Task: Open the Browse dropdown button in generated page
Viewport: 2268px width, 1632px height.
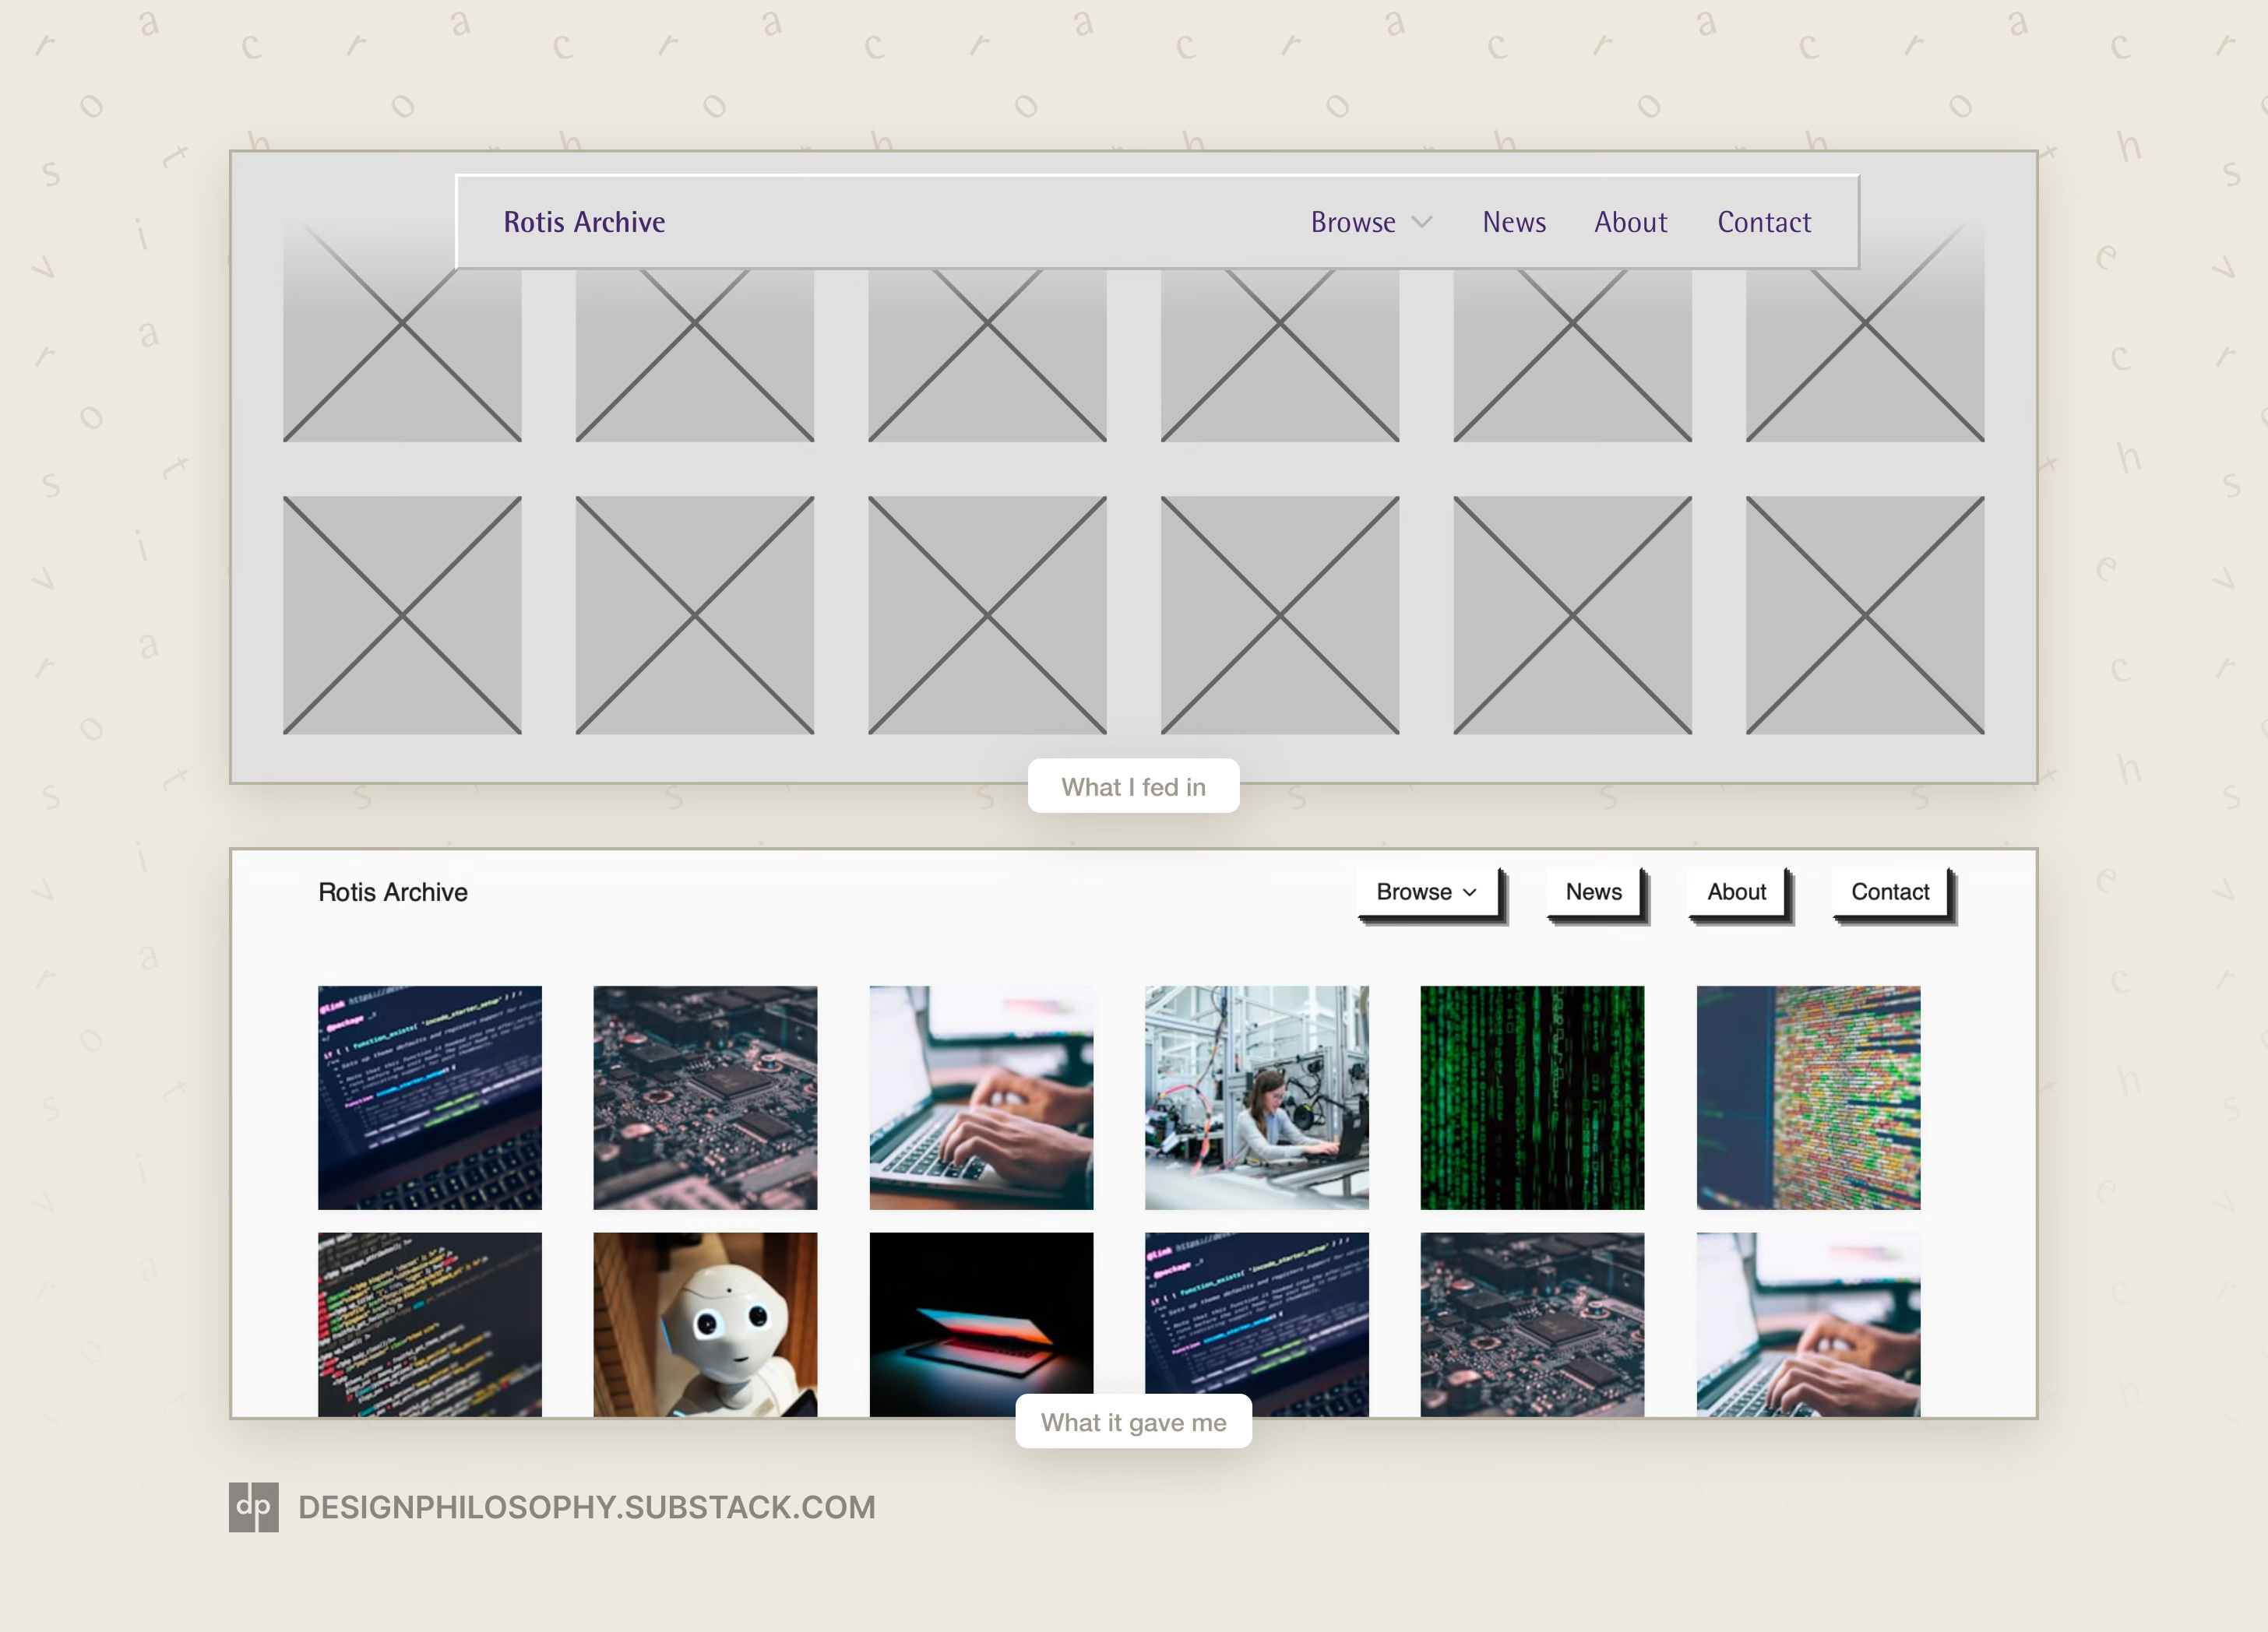Action: coord(1427,892)
